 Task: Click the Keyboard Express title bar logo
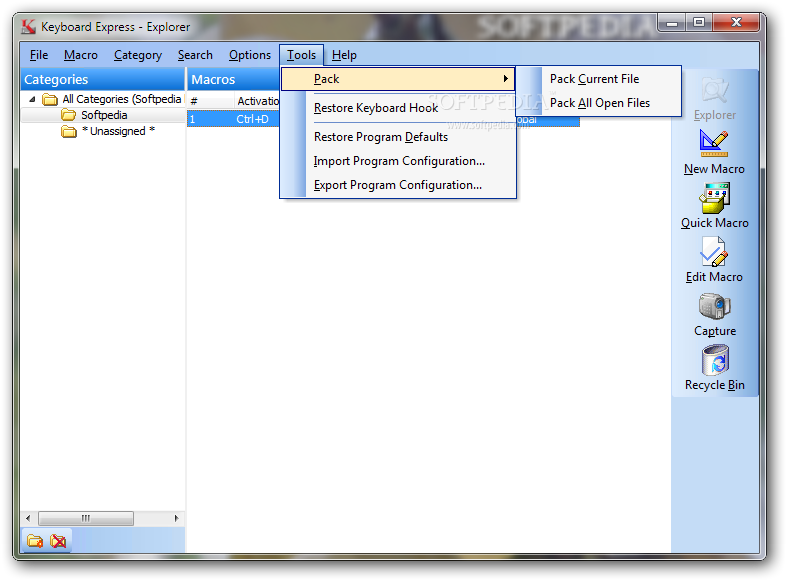click(x=28, y=26)
